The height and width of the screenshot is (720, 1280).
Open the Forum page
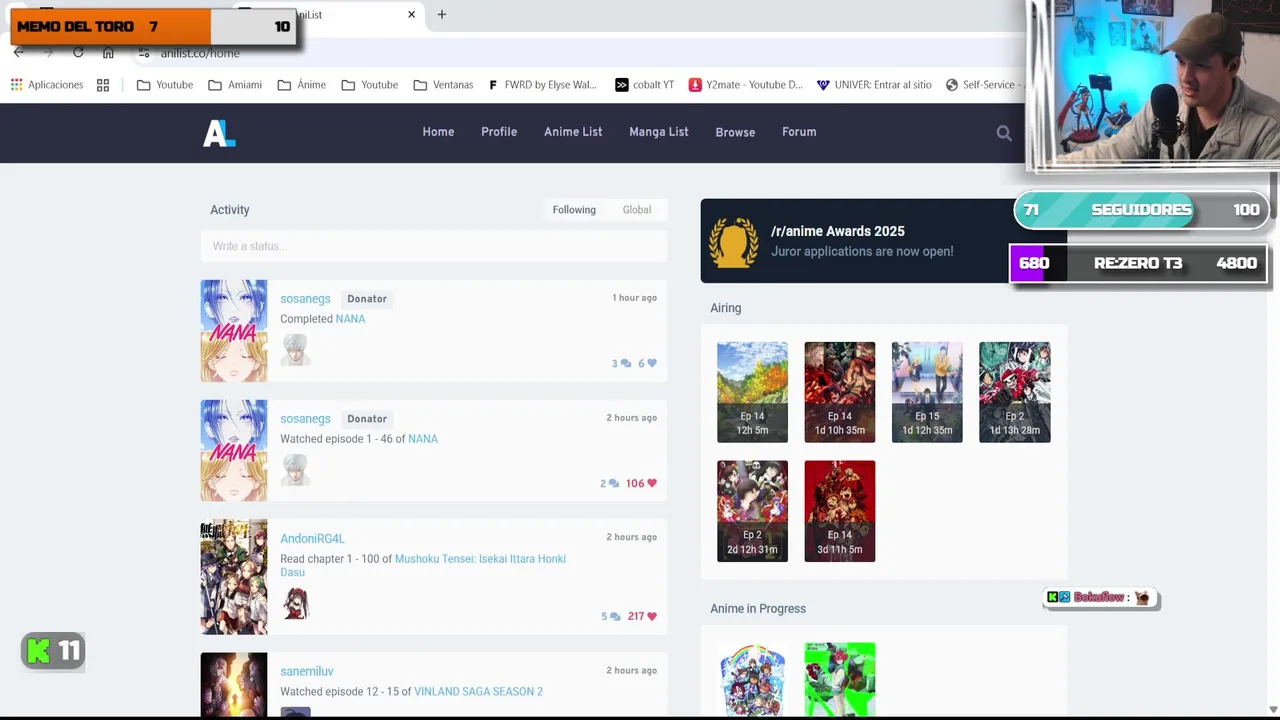(799, 132)
